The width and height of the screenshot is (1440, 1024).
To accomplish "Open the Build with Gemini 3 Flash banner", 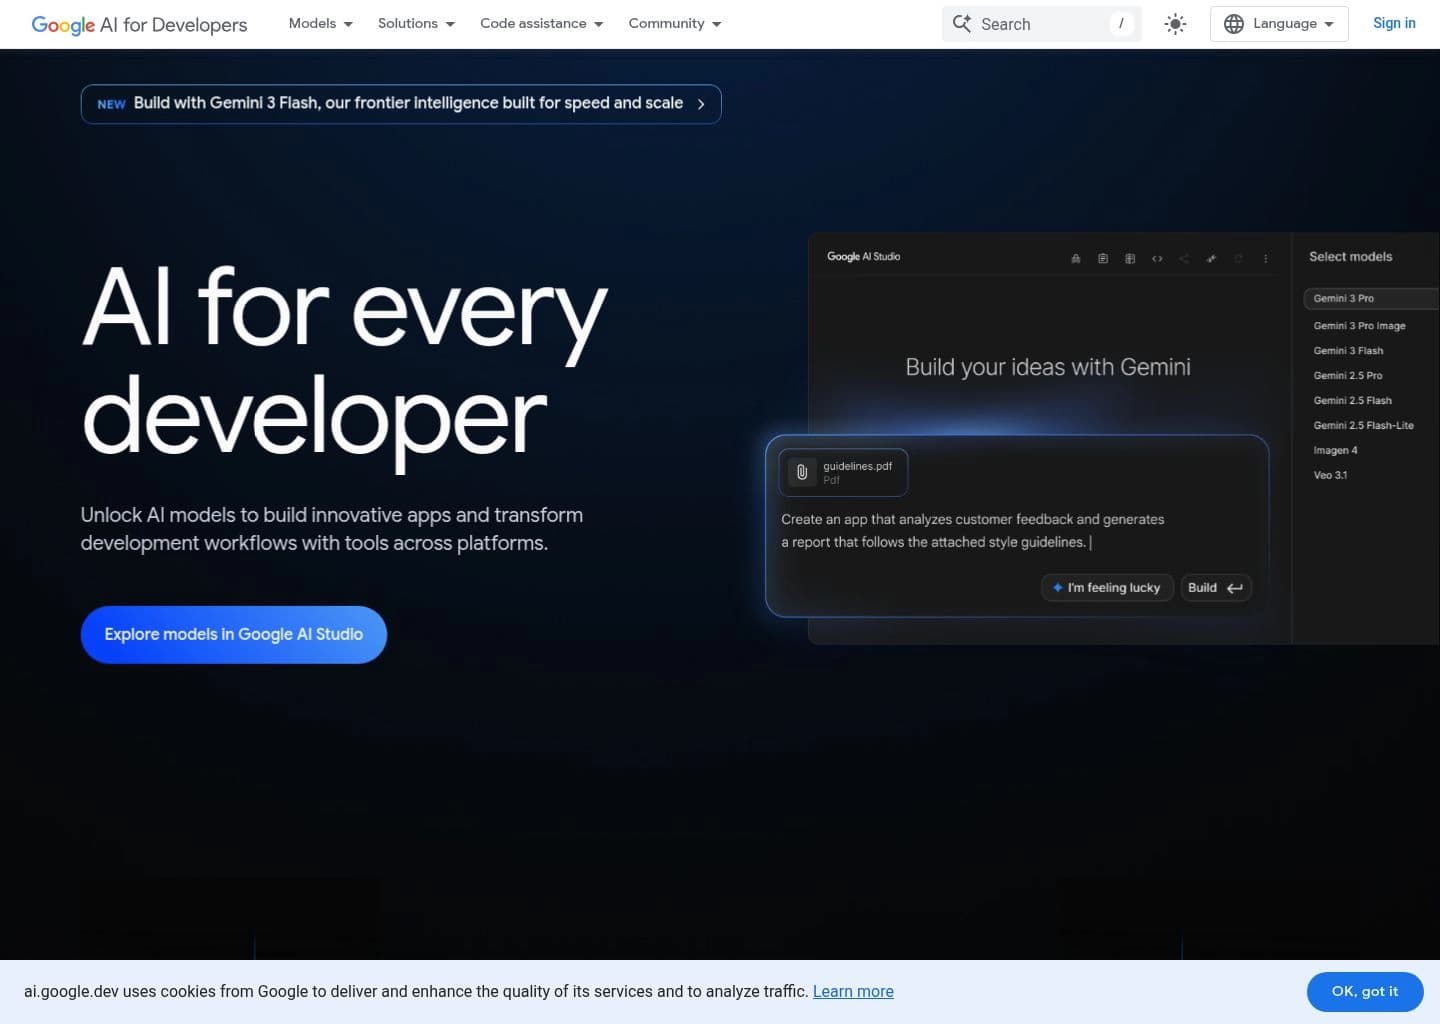I will (x=401, y=104).
